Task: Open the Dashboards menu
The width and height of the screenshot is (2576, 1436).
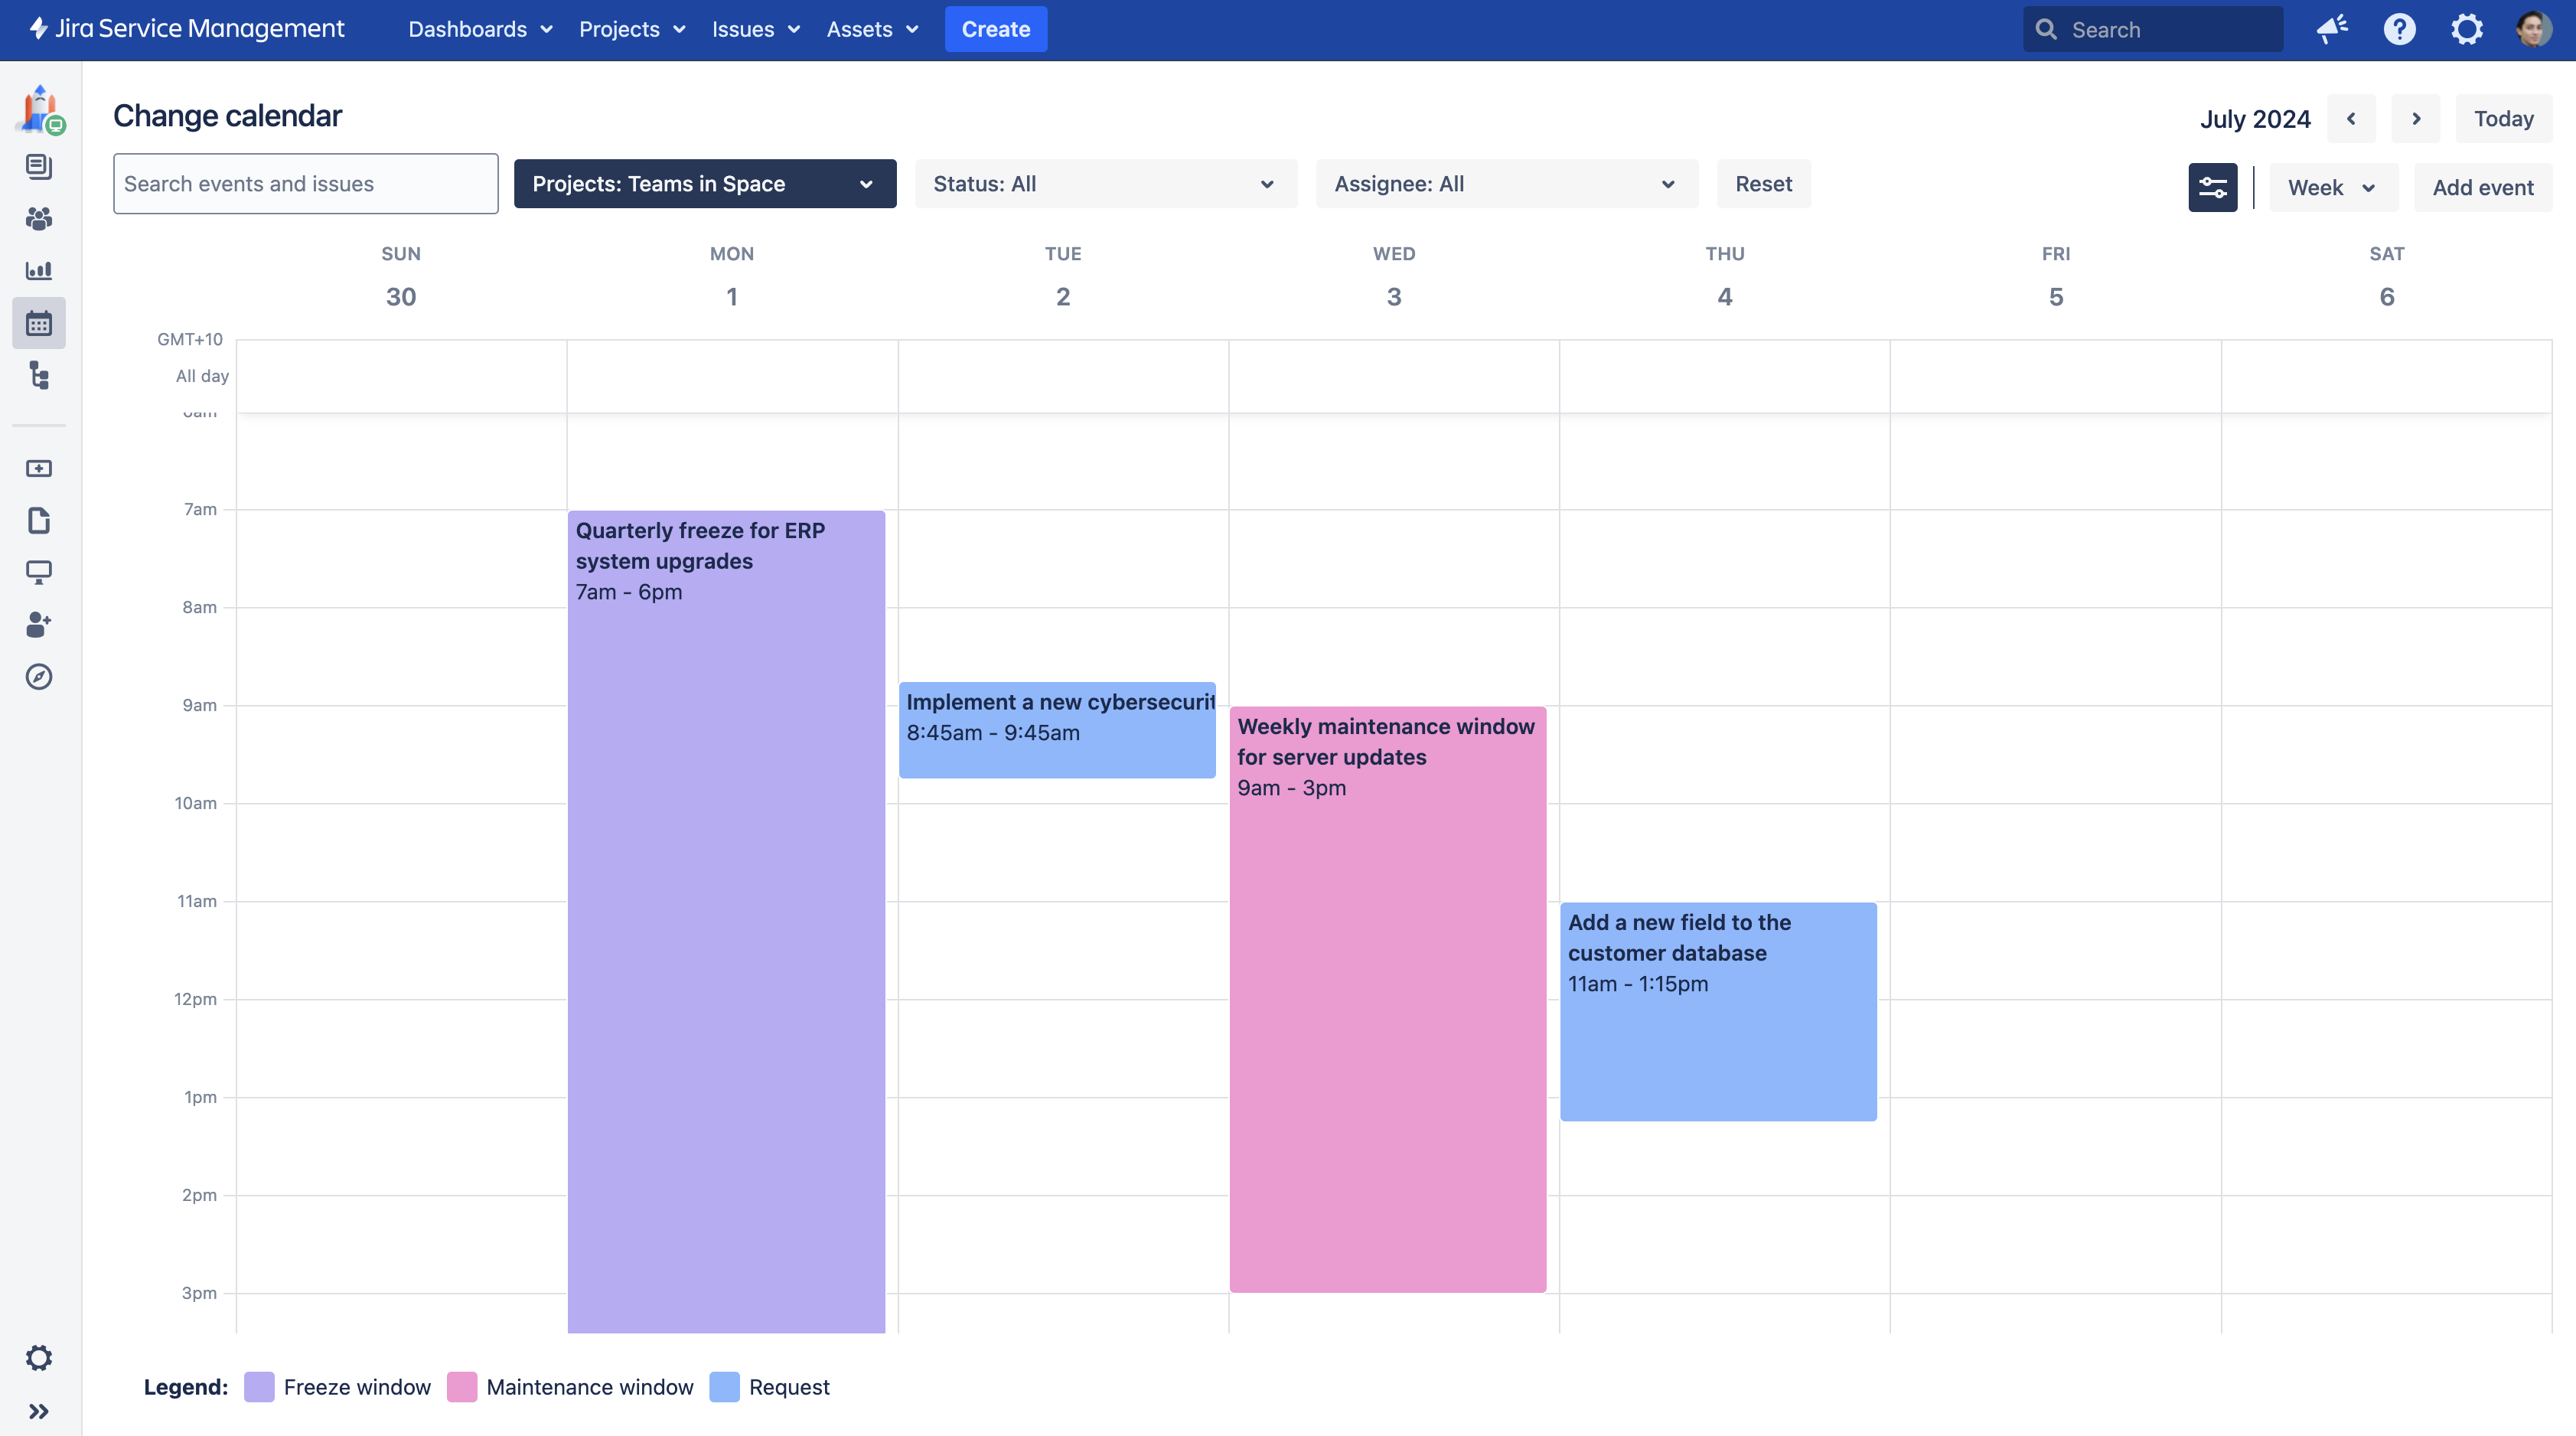Action: [480, 29]
